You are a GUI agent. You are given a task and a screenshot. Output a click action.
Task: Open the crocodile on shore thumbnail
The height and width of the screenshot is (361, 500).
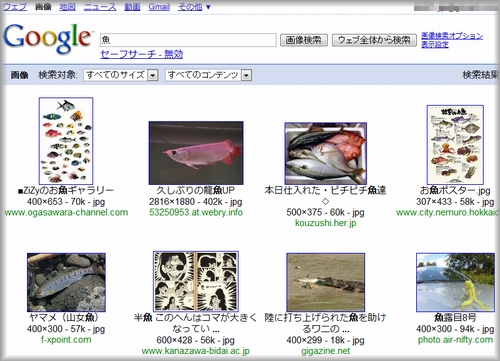pyautogui.click(x=326, y=282)
